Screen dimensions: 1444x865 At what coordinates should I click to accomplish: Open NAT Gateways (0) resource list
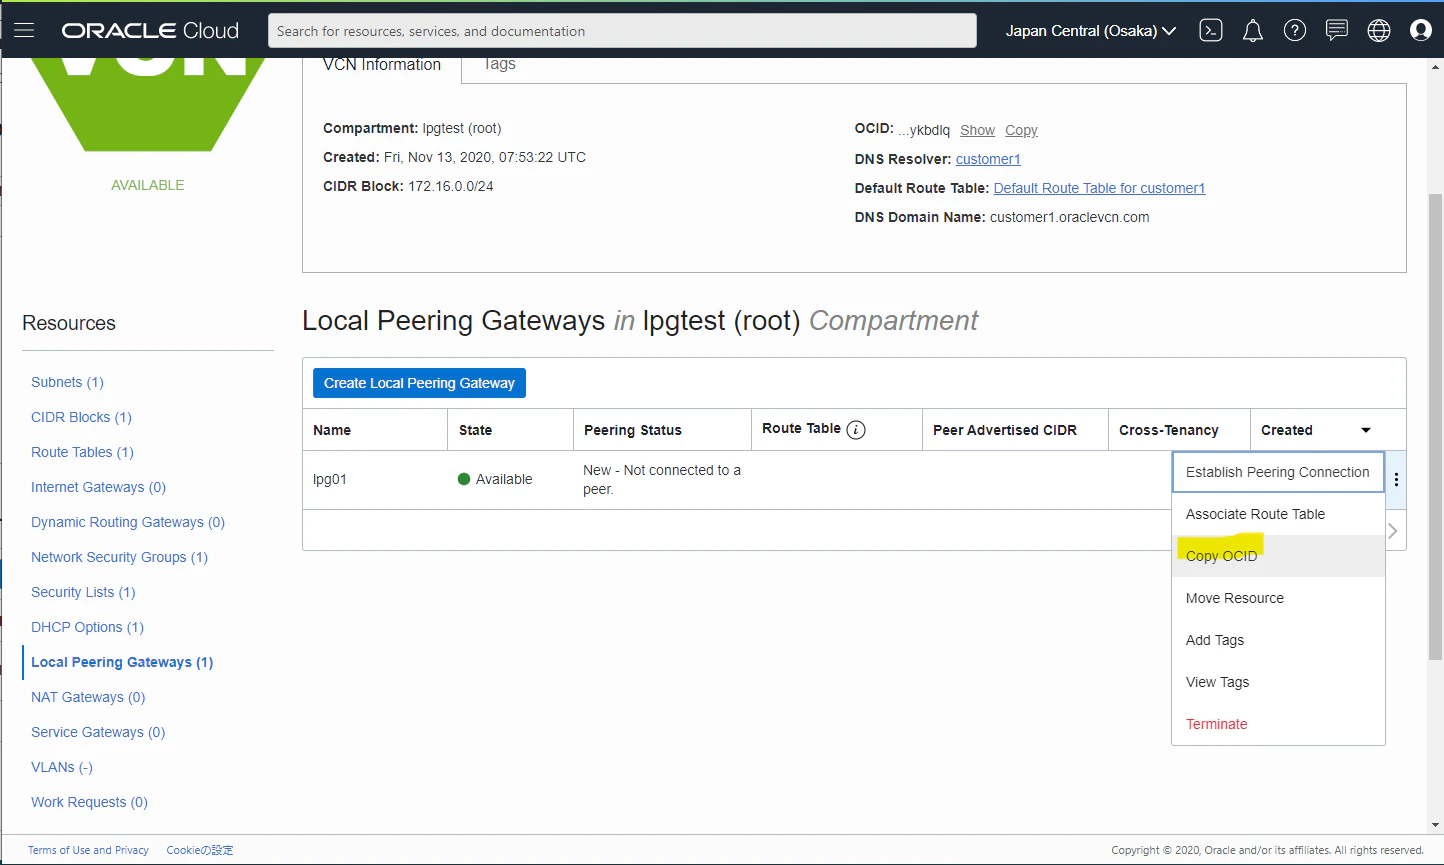coord(88,697)
